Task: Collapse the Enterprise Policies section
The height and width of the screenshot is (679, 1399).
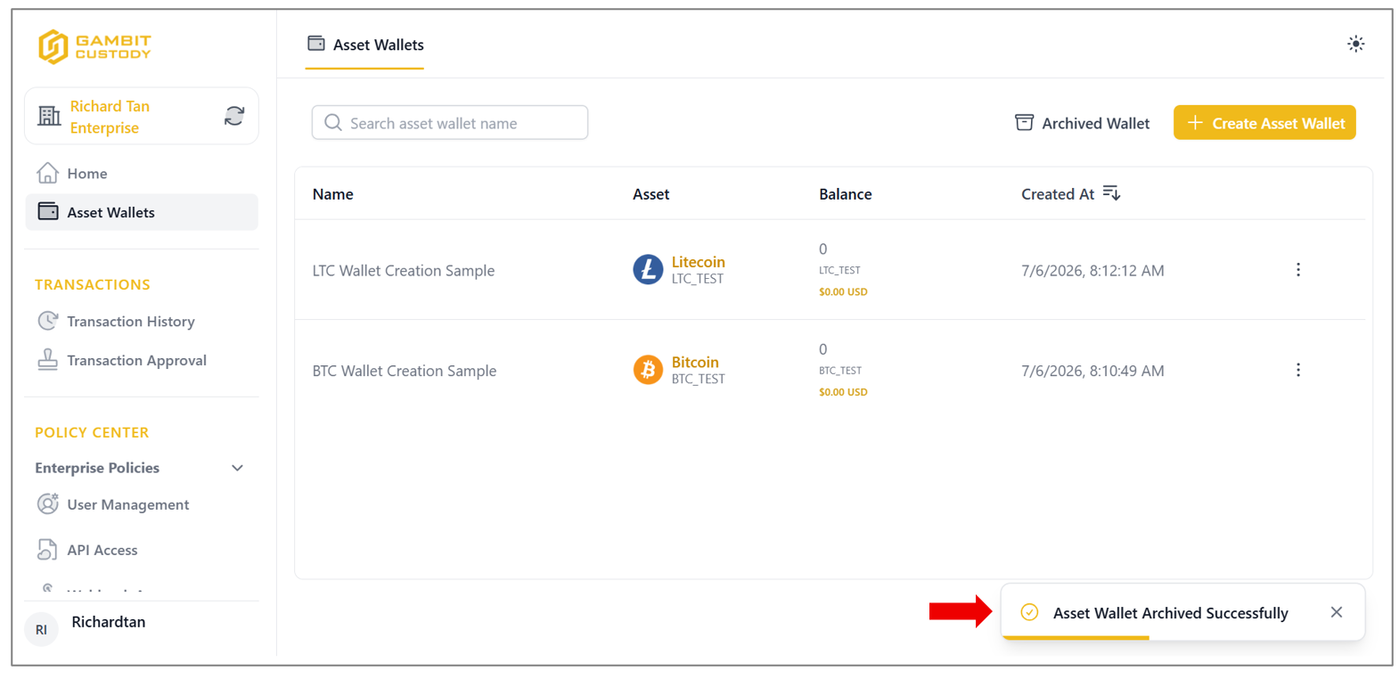Action: (x=237, y=468)
